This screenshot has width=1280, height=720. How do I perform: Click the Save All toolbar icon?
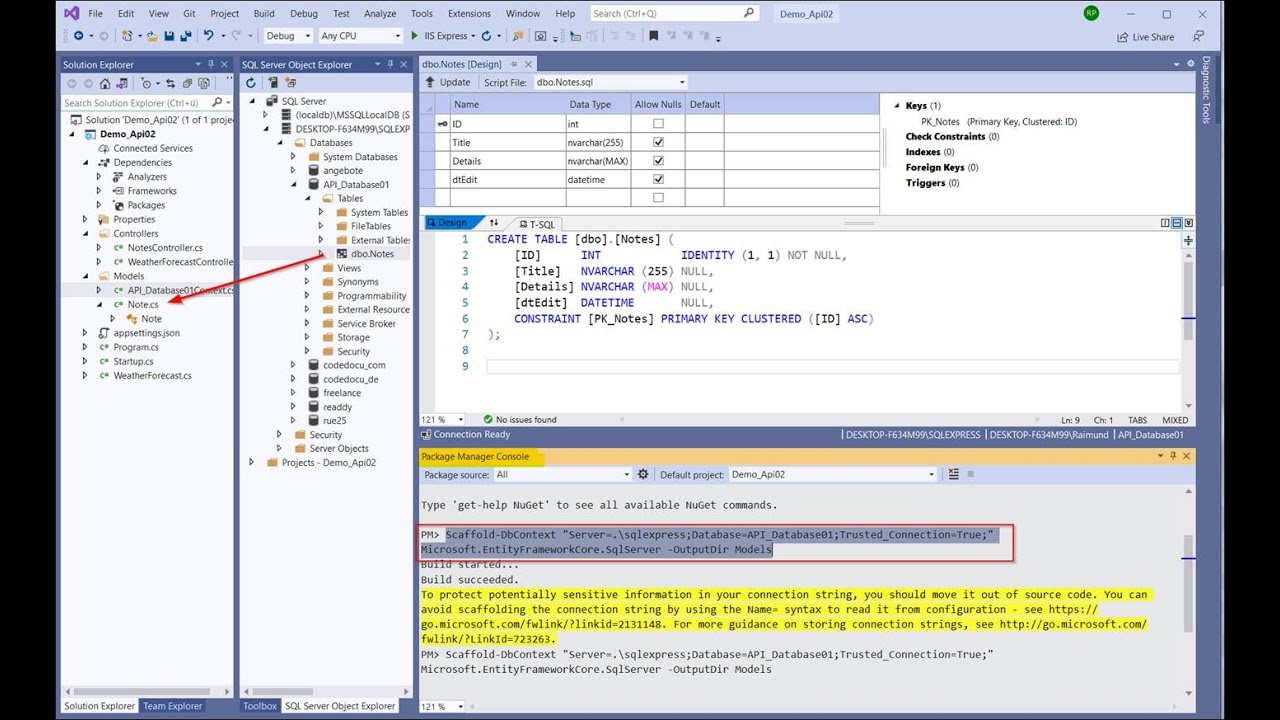185,36
